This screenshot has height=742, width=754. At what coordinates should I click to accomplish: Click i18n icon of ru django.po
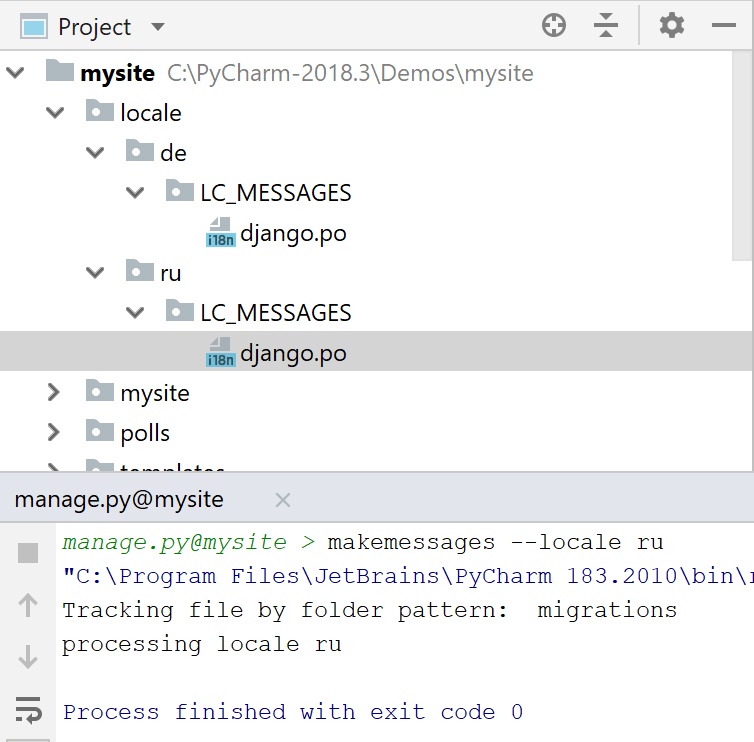pos(221,352)
